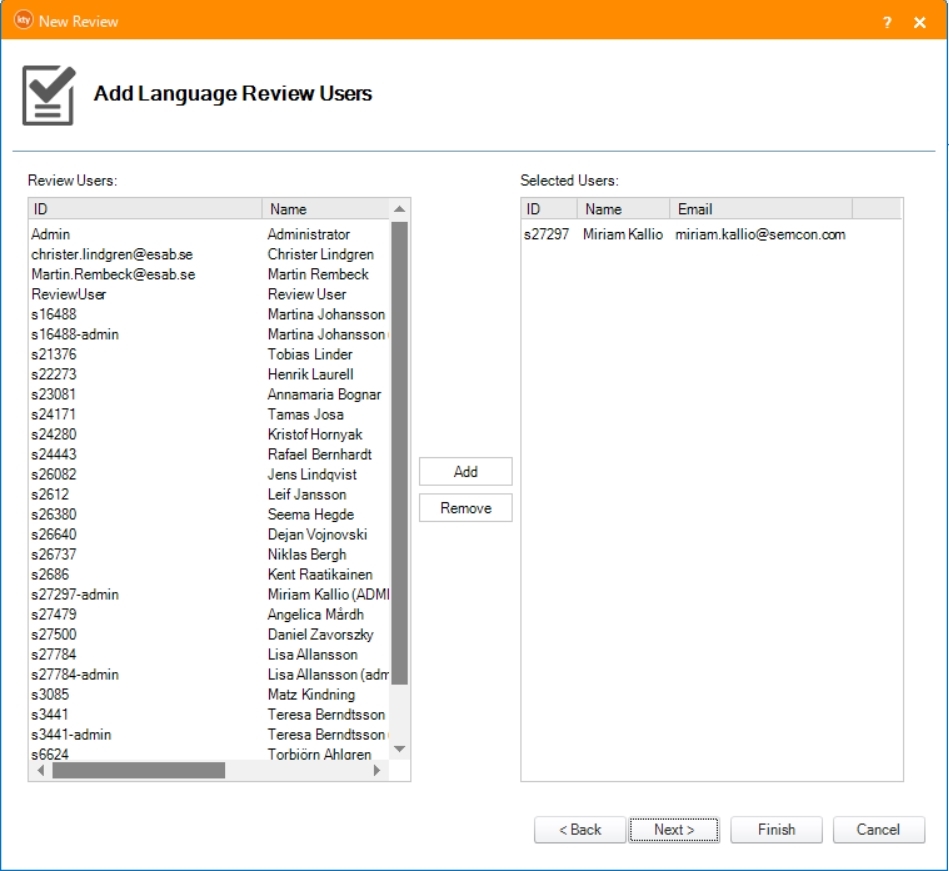Image resolution: width=949 pixels, height=871 pixels.
Task: Click the Remove button
Action: click(465, 508)
